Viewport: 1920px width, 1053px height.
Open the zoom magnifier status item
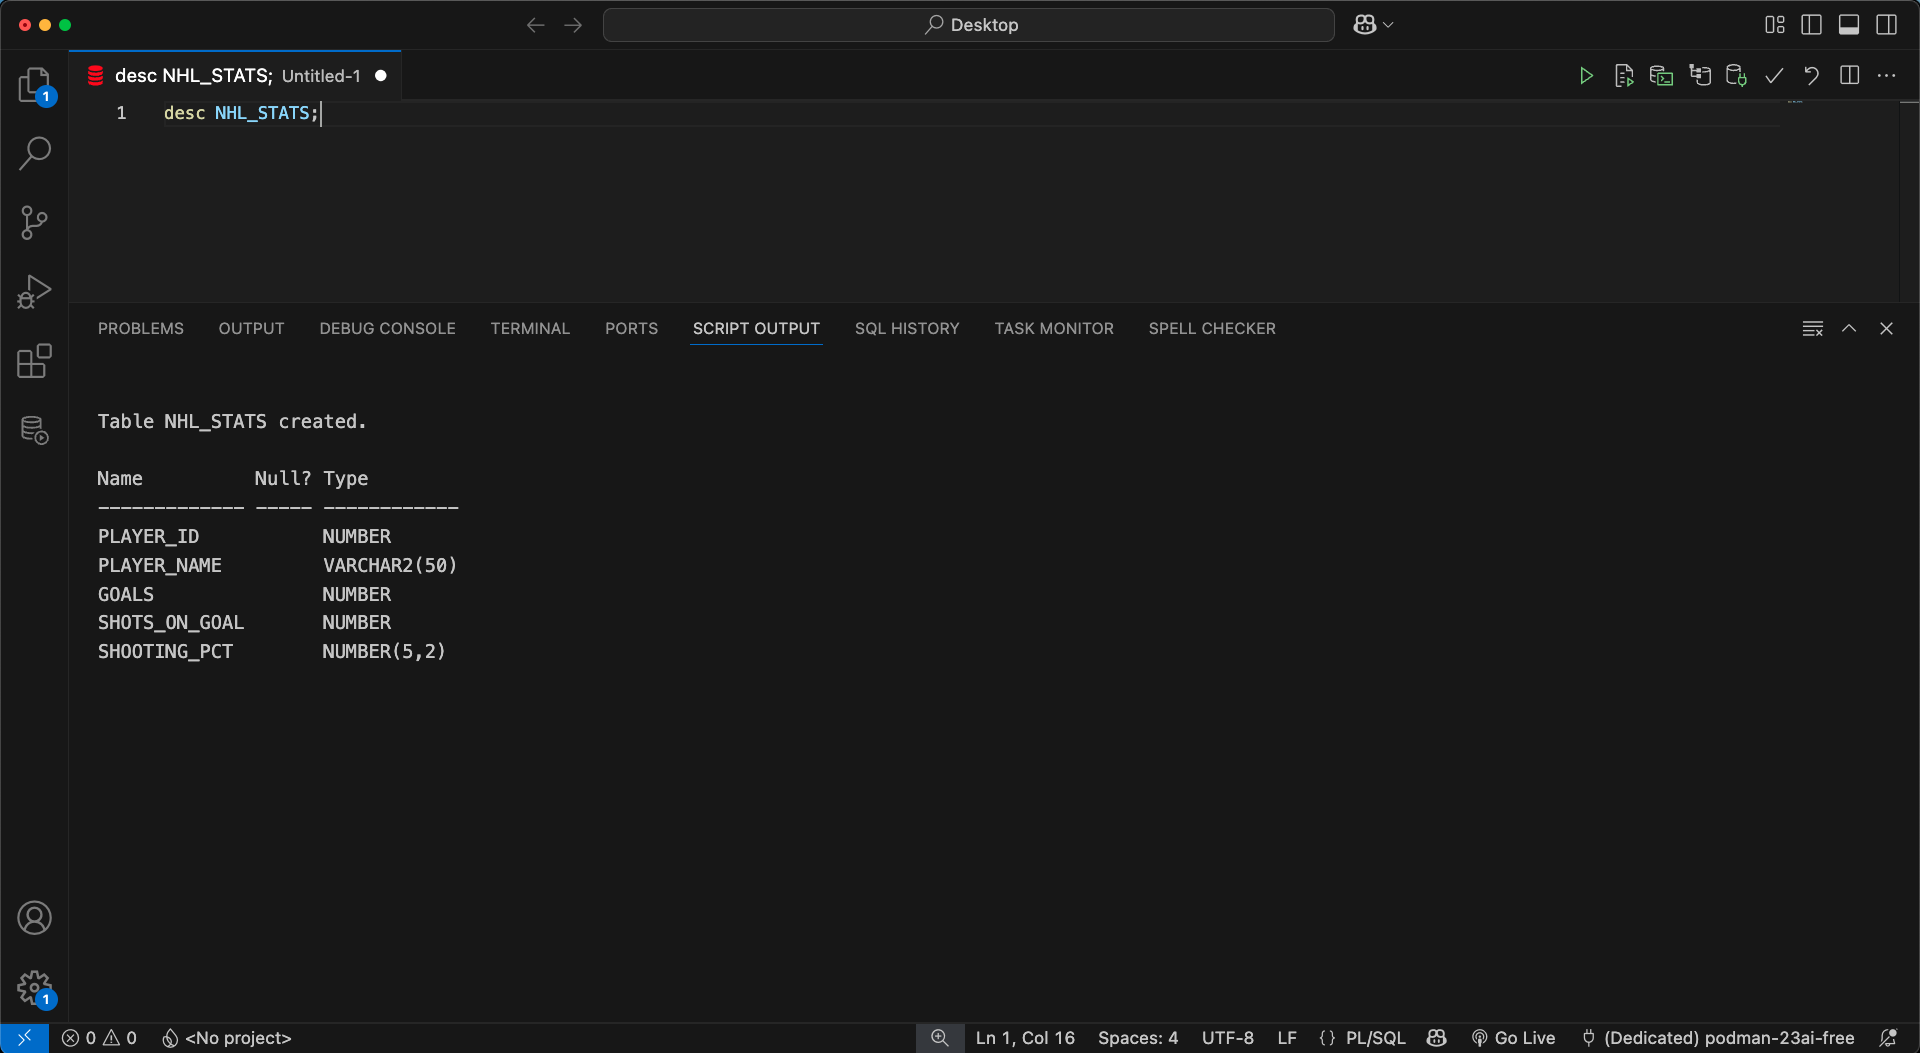(x=940, y=1038)
